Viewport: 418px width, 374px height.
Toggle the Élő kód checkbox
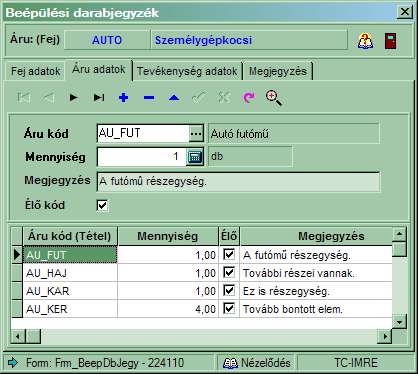coord(102,205)
